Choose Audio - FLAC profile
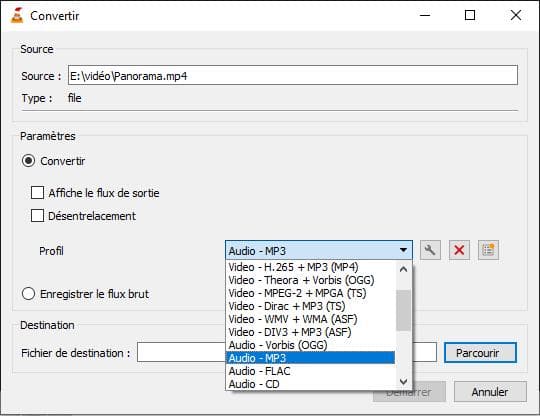 coord(311,371)
